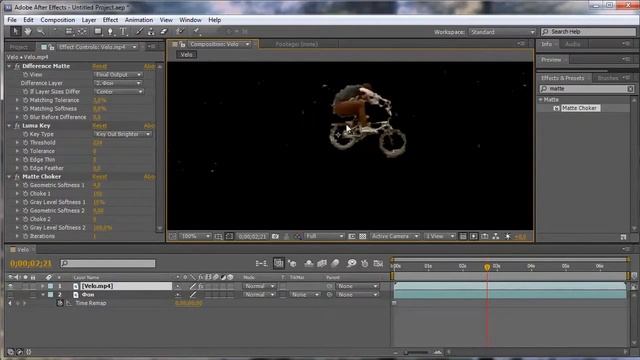
Task: Switch to the Project tab
Action: (x=19, y=47)
